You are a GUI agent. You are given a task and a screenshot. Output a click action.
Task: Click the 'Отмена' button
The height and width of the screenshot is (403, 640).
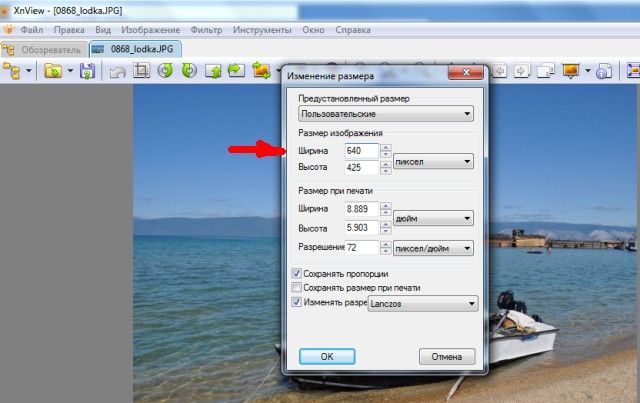446,356
